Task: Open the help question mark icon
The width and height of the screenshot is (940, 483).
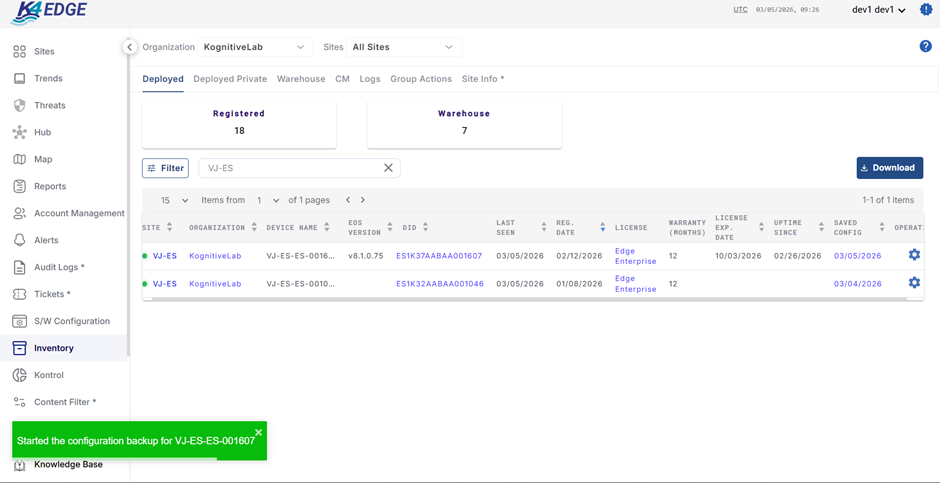Action: pyautogui.click(x=925, y=47)
